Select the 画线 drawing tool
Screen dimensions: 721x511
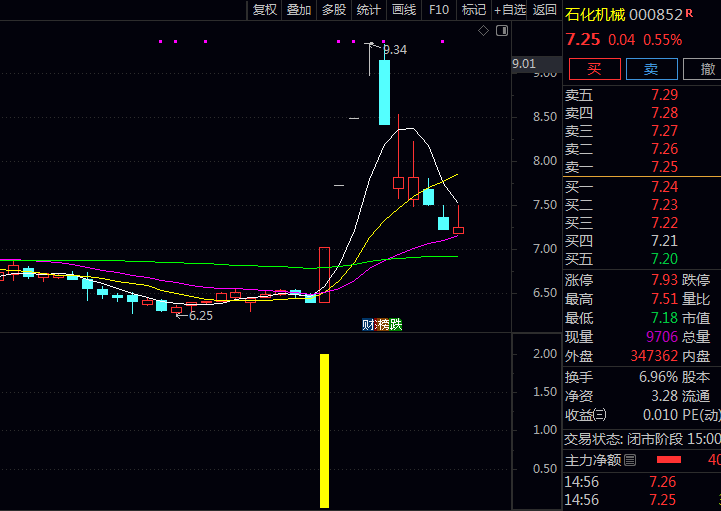coord(404,10)
